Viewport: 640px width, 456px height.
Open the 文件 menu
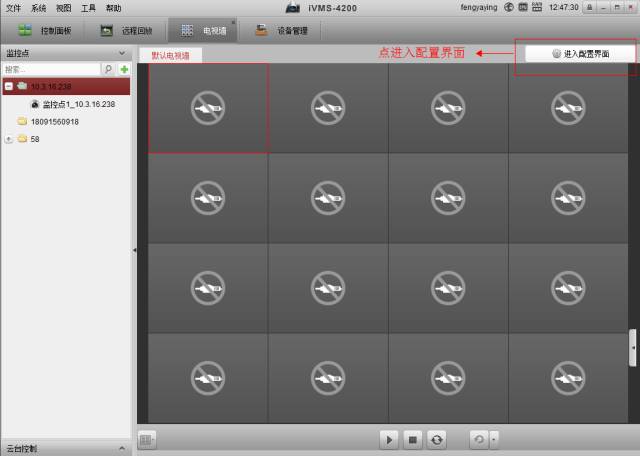tap(13, 8)
